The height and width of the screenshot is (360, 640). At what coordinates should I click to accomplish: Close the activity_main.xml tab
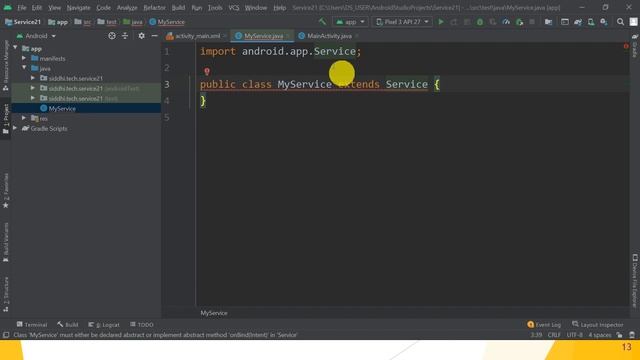tap(225, 36)
